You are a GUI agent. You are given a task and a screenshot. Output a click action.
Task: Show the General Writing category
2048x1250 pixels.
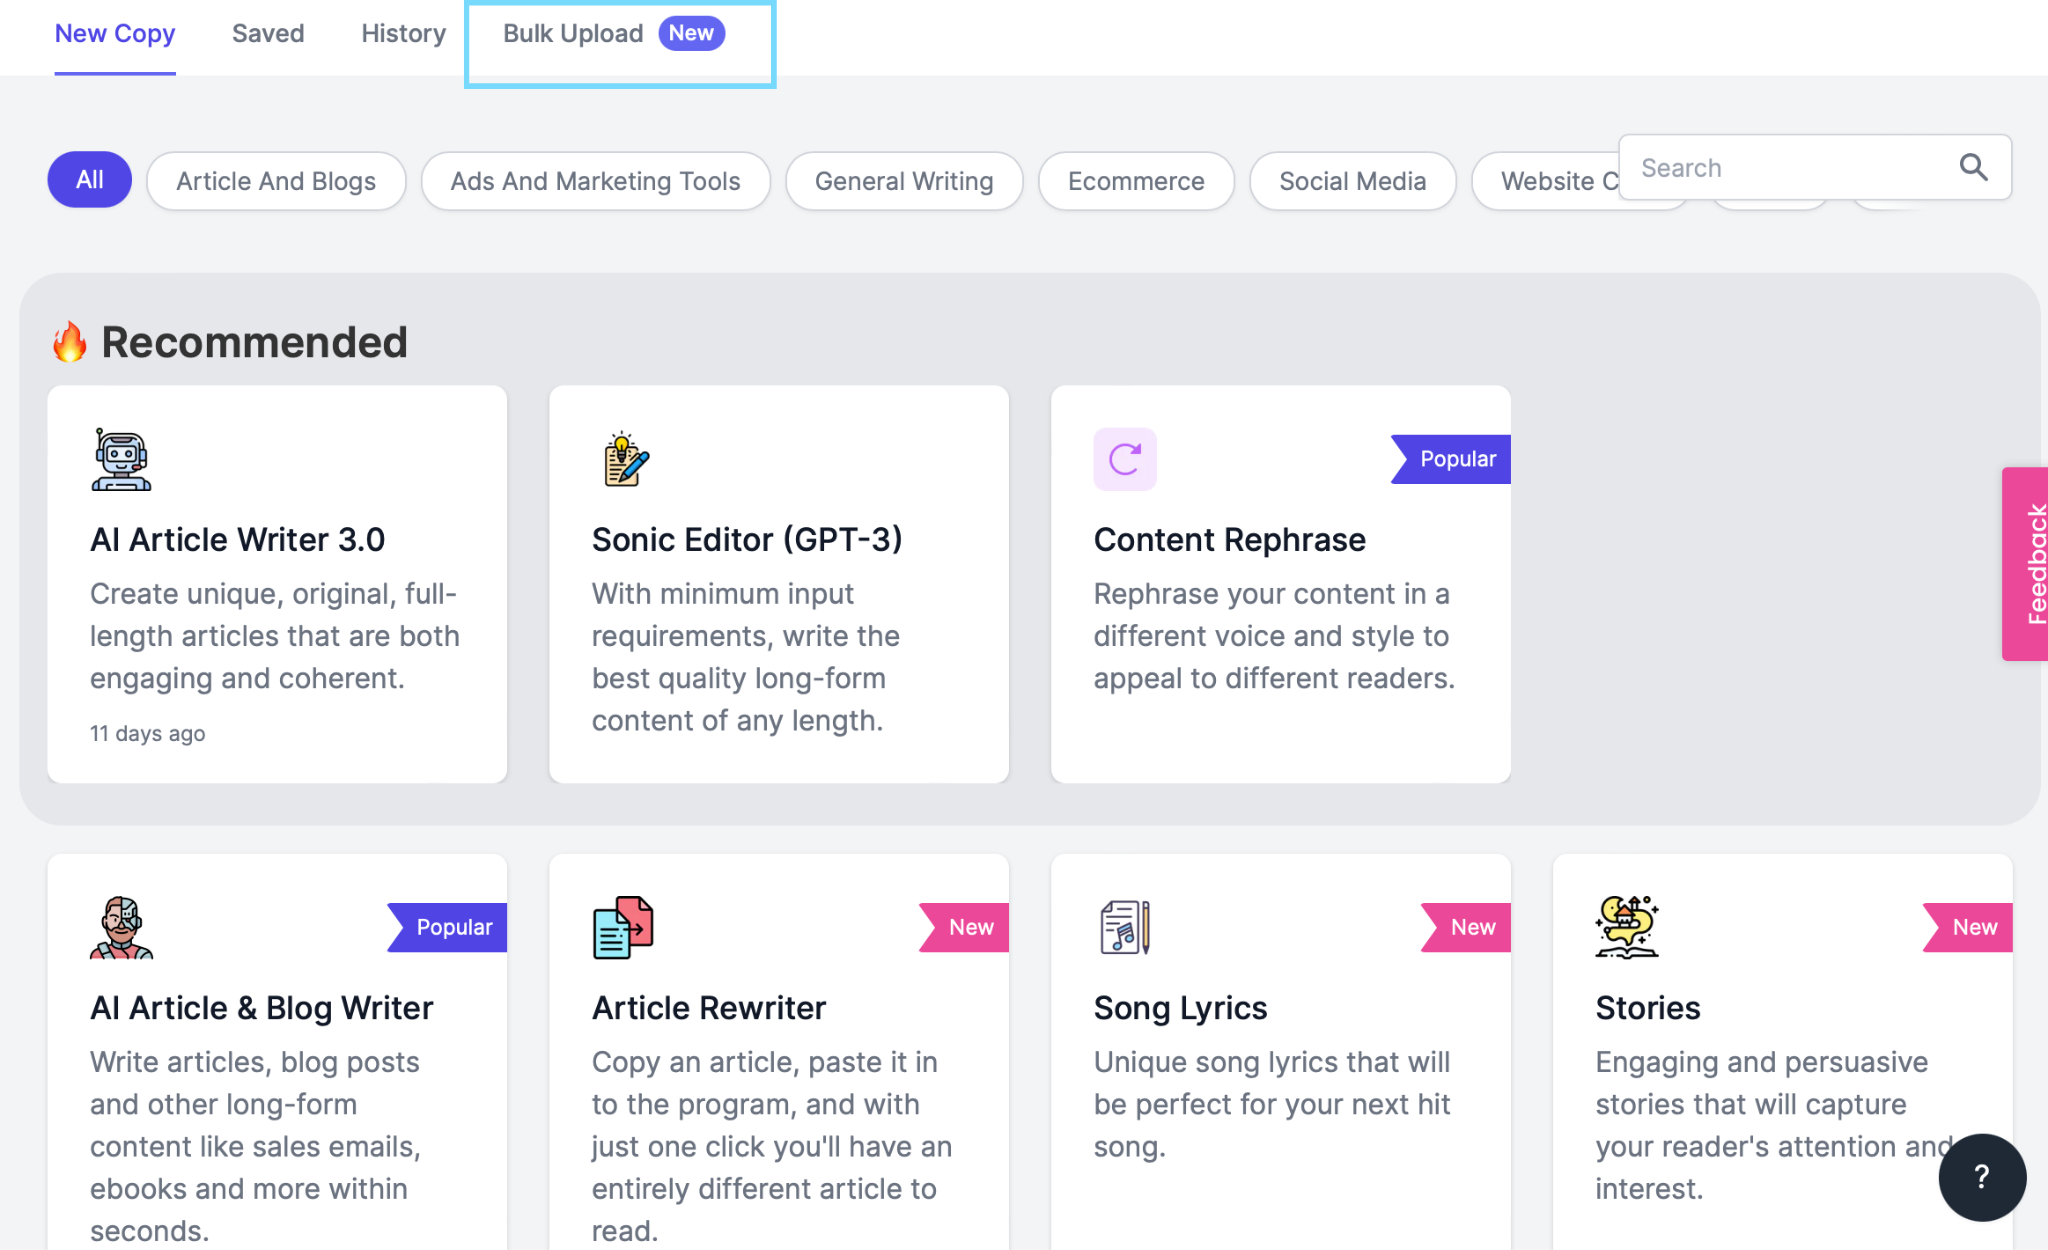click(904, 181)
